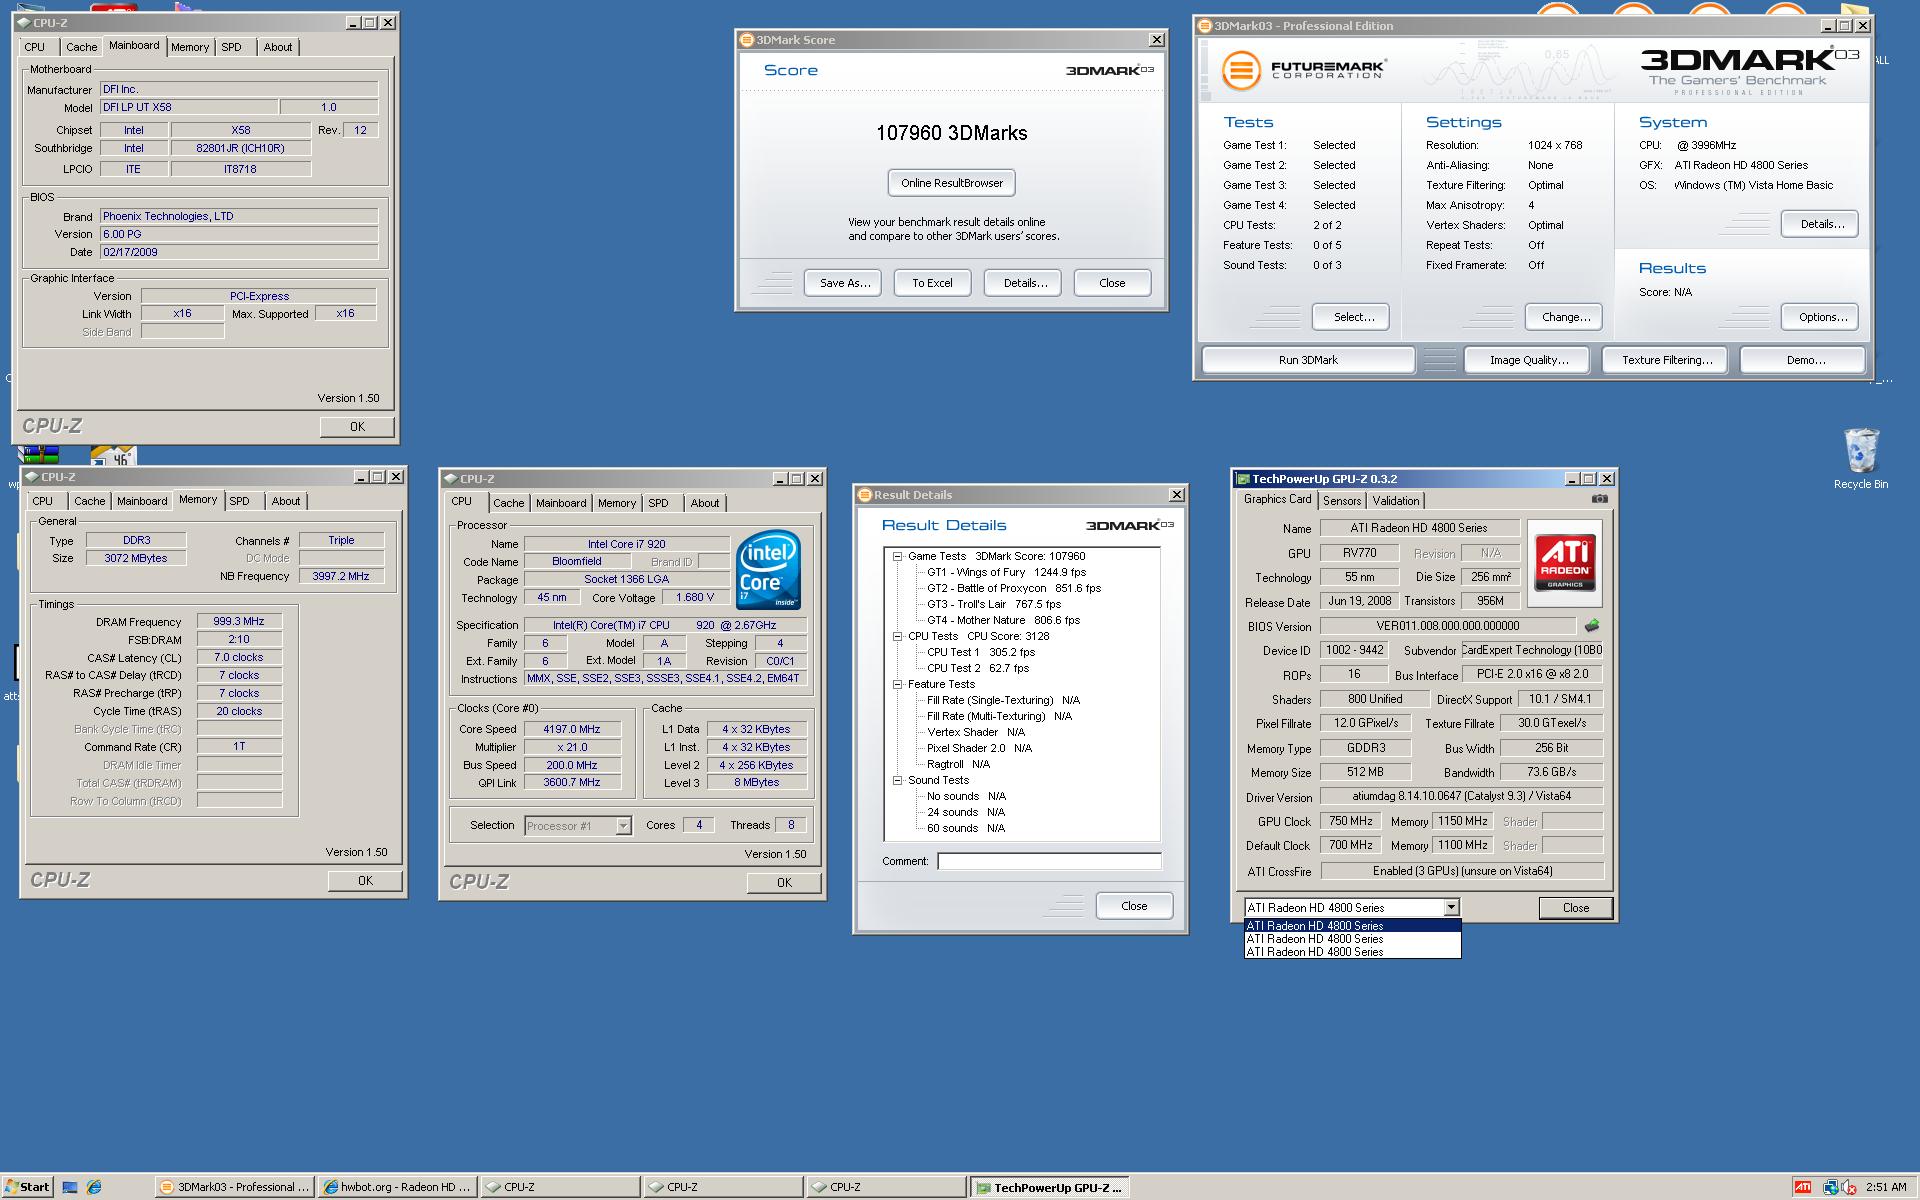Screen dimensions: 1920x1200
Task: Click the Intel Core i7 logo badge
Action: tap(768, 570)
